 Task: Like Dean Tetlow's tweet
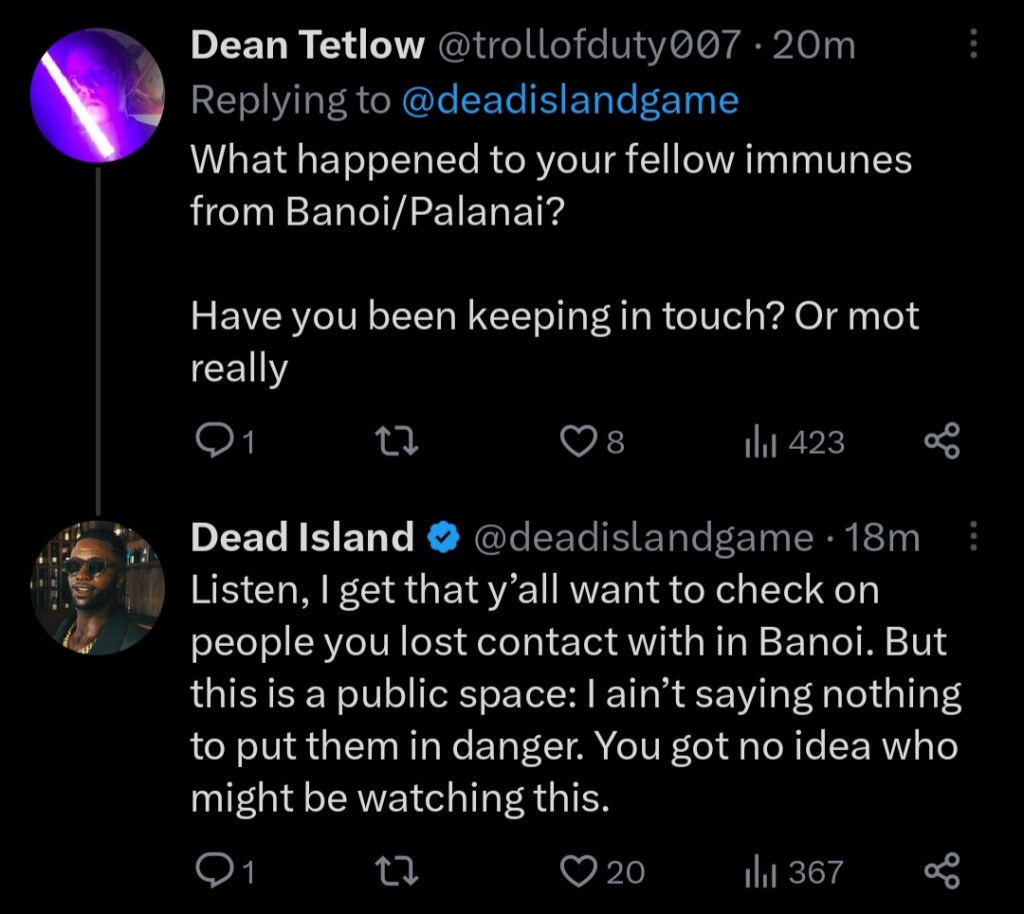point(579,441)
